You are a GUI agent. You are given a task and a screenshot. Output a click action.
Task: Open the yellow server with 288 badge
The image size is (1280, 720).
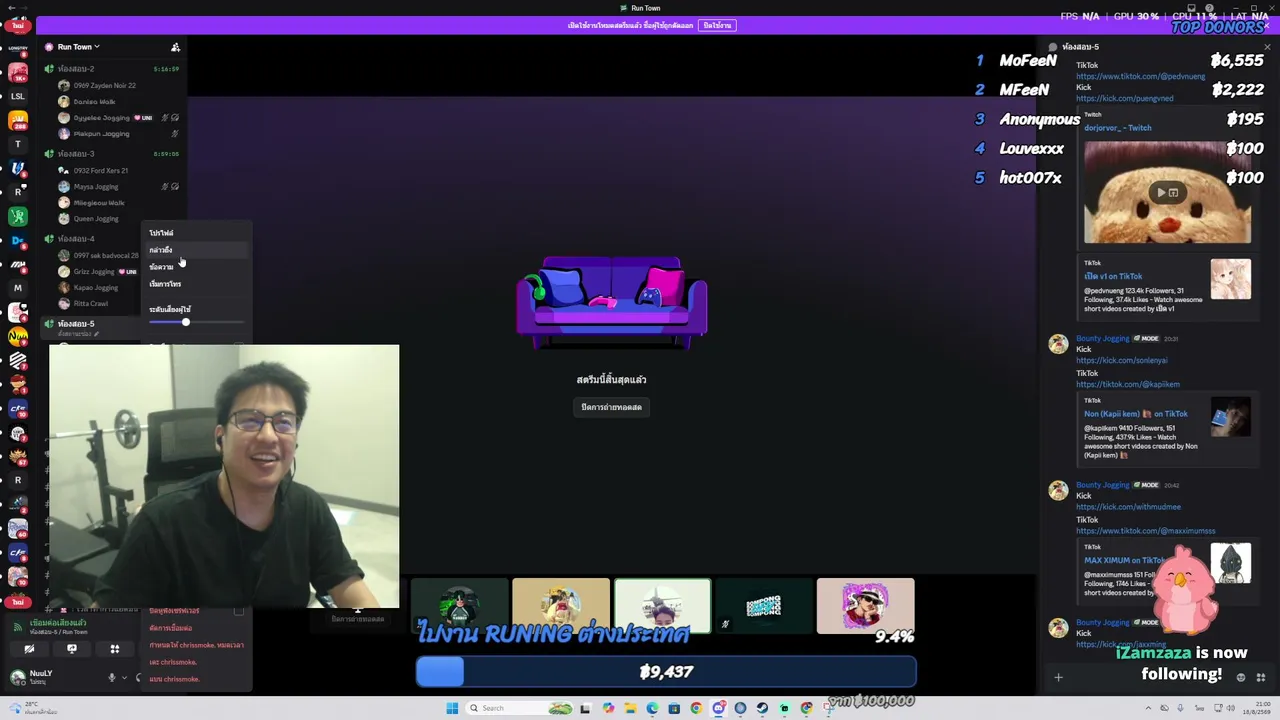click(18, 120)
